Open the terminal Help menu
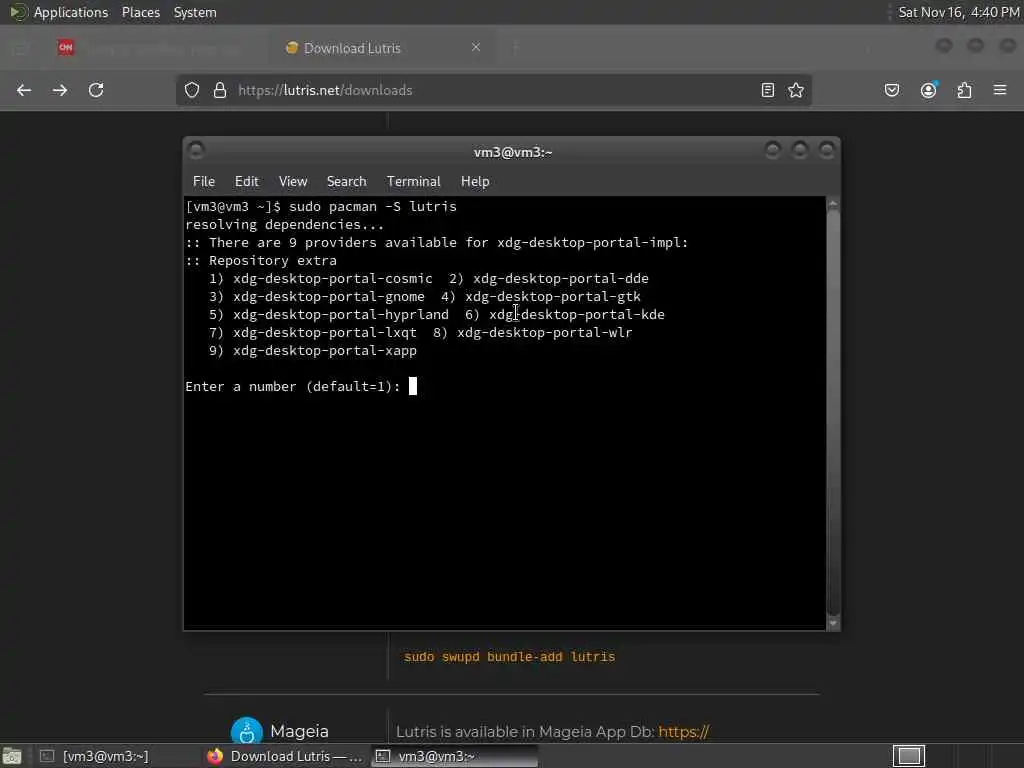Image resolution: width=1024 pixels, height=768 pixels. [x=475, y=182]
